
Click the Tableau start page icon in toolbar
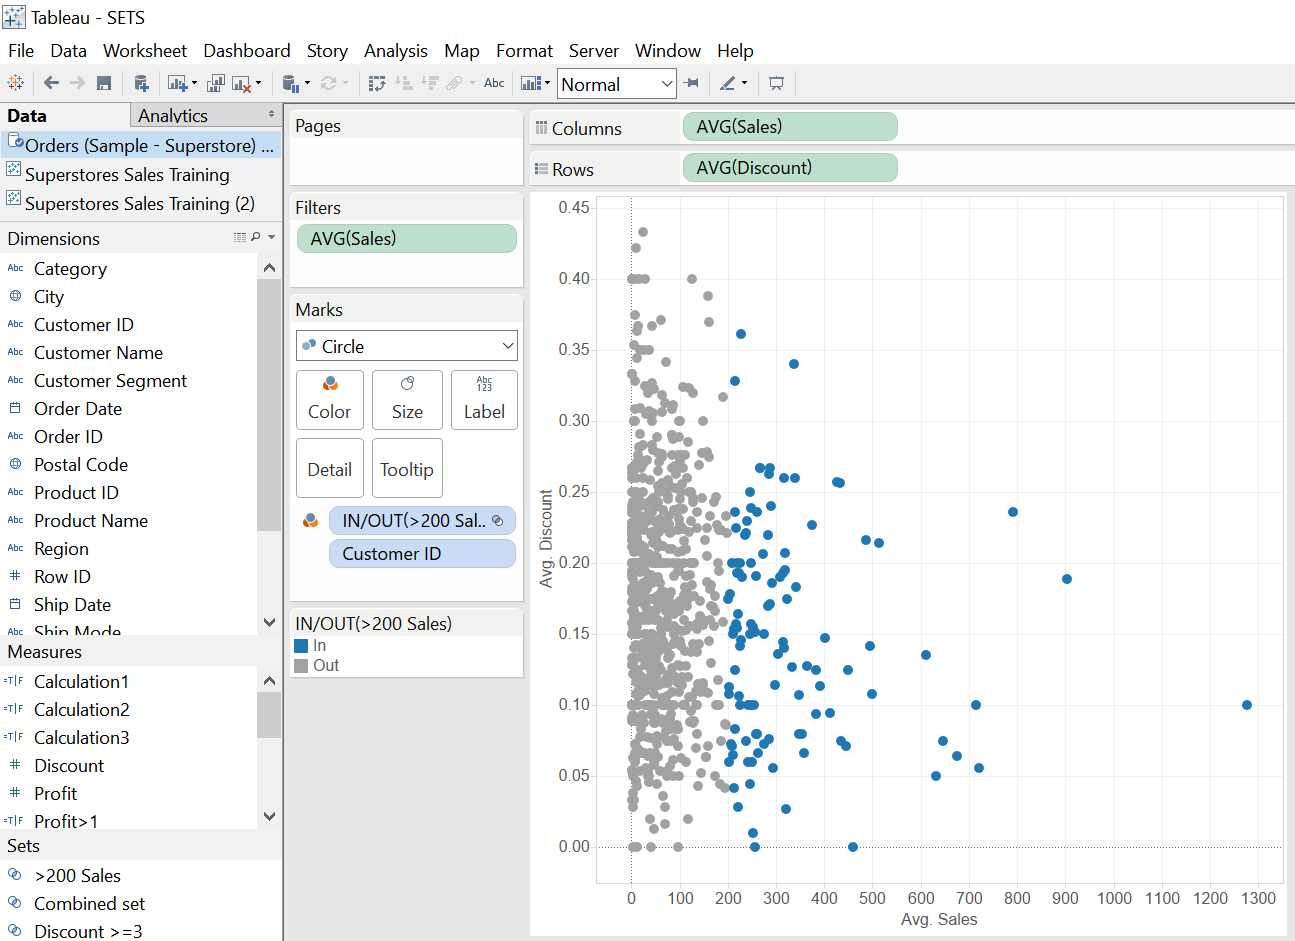(x=15, y=83)
